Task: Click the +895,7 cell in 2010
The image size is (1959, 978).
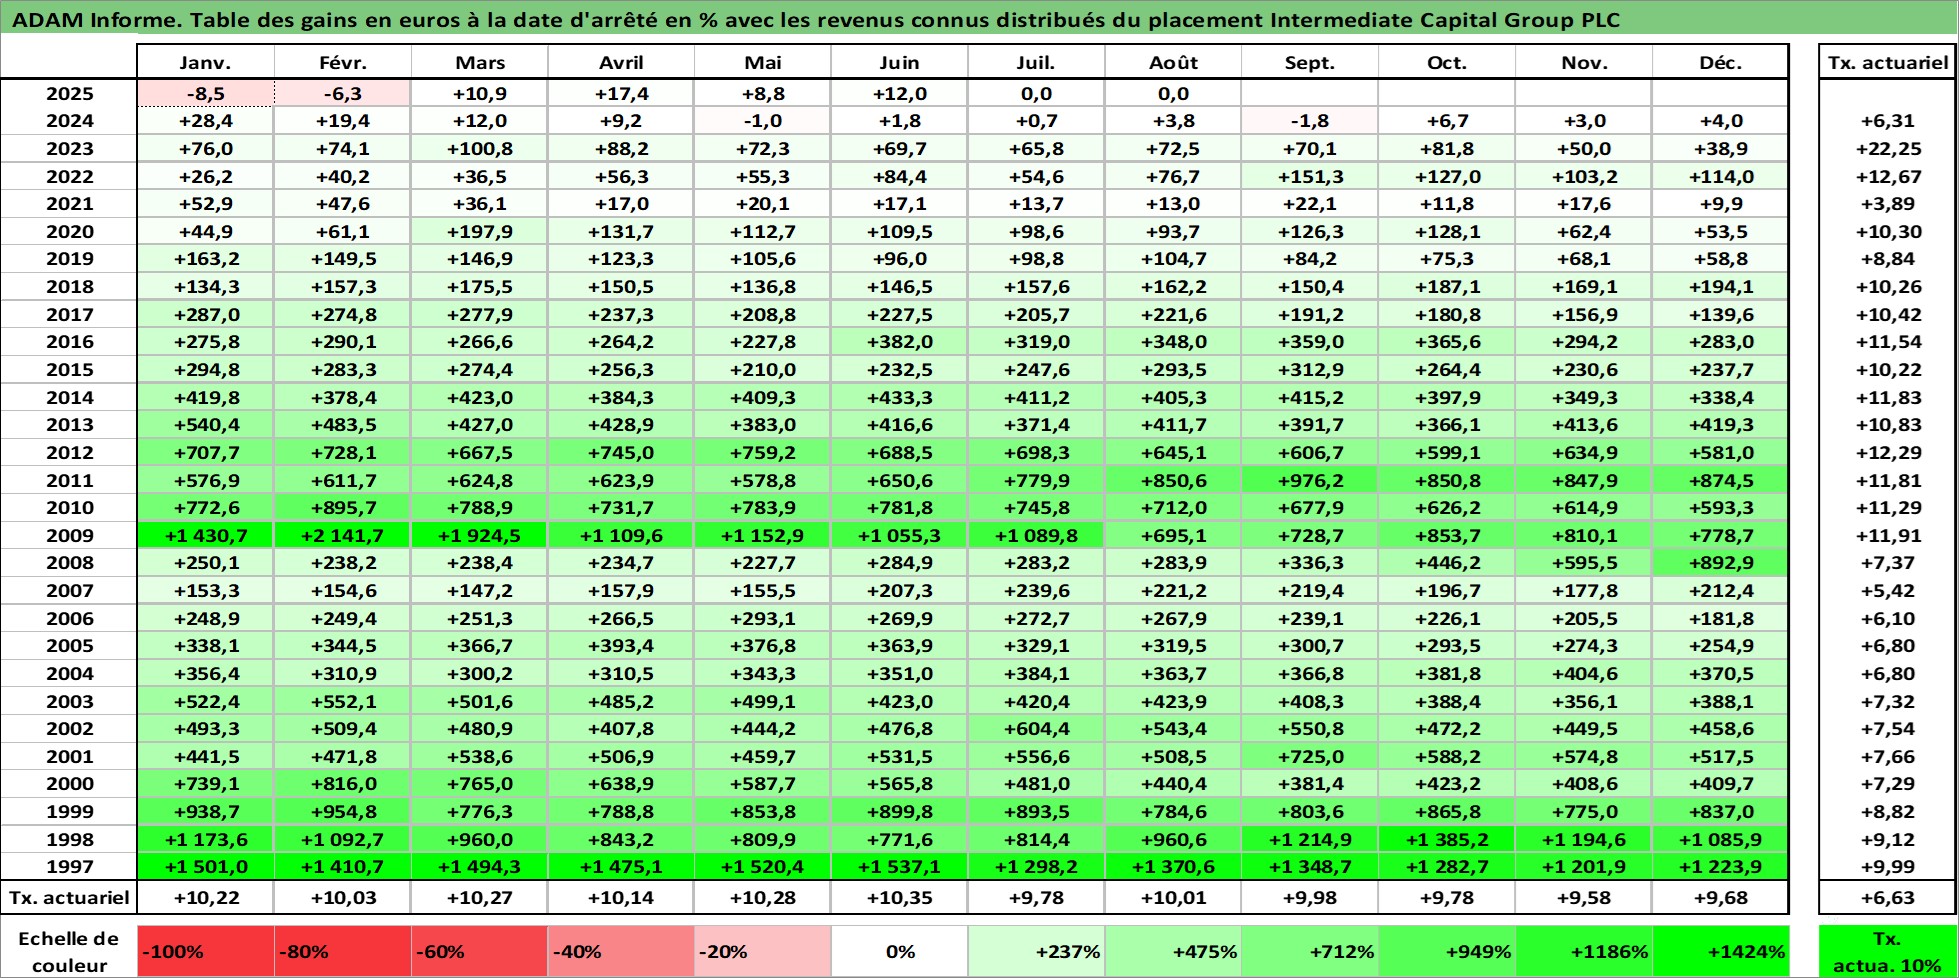Action: pyautogui.click(x=342, y=507)
